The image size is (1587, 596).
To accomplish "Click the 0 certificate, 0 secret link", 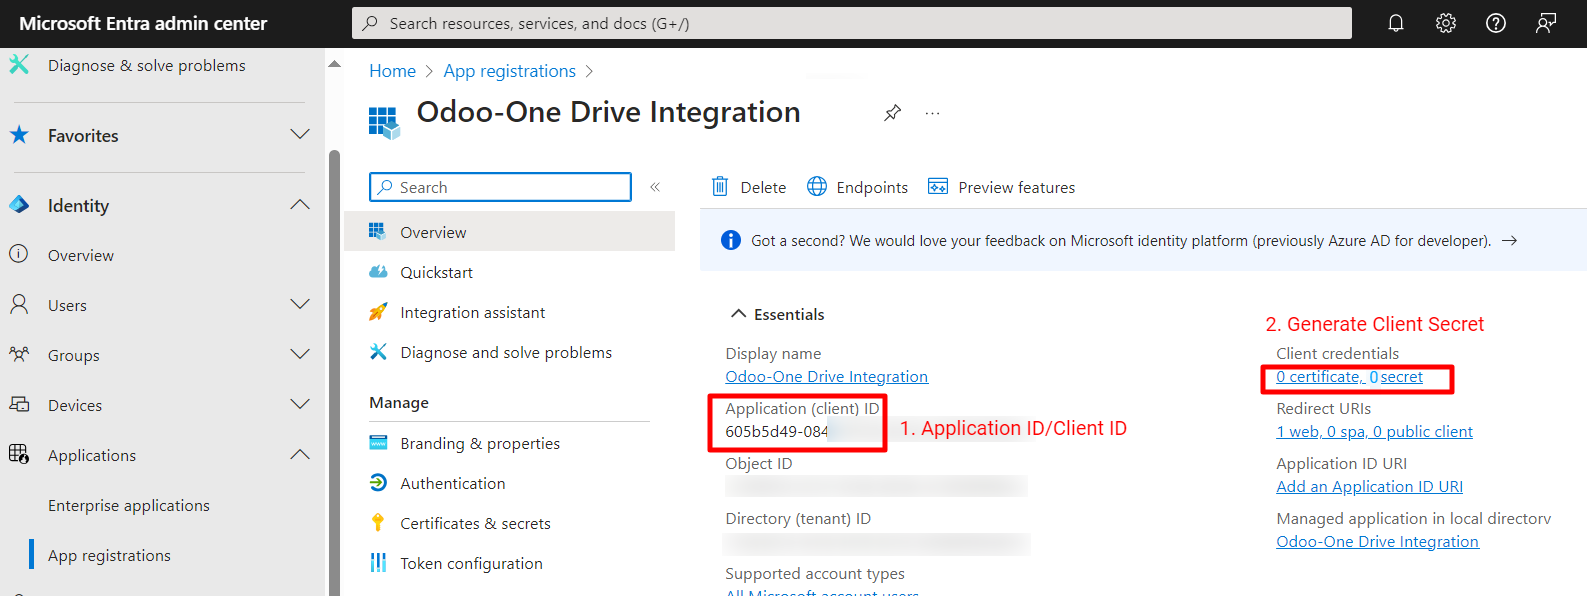I will click(x=1349, y=377).
